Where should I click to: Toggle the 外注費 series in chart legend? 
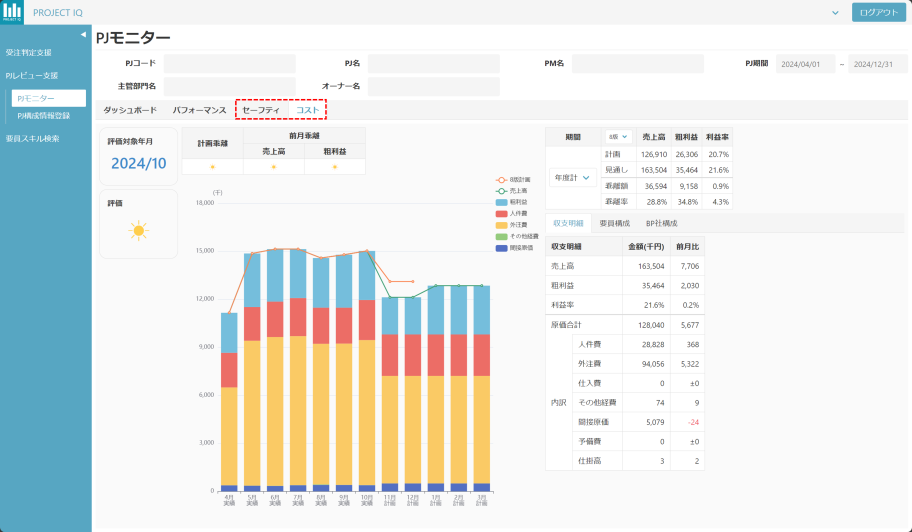[x=501, y=225]
